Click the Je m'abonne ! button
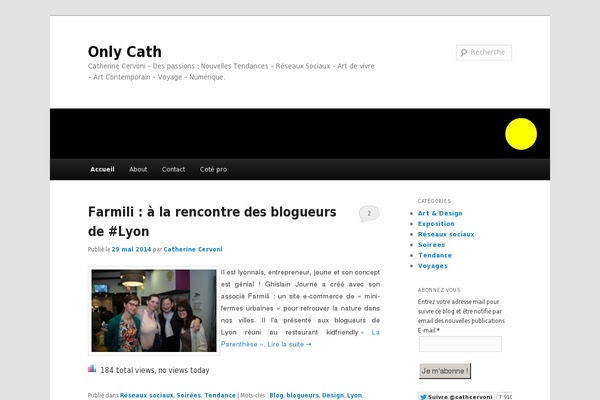 445,371
